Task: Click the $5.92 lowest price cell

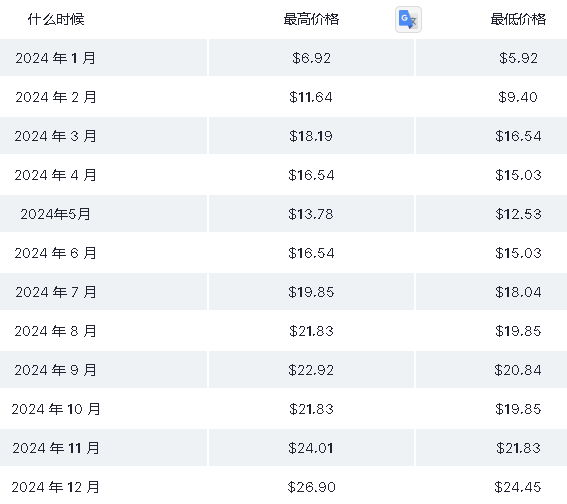Action: 518,58
